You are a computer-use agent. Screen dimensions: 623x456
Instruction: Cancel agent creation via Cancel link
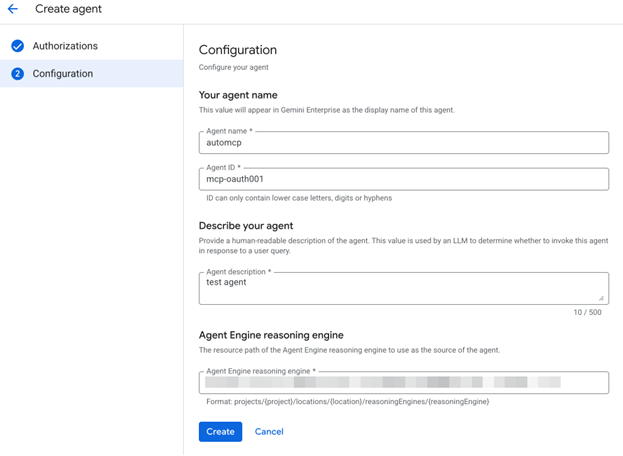pyautogui.click(x=269, y=432)
